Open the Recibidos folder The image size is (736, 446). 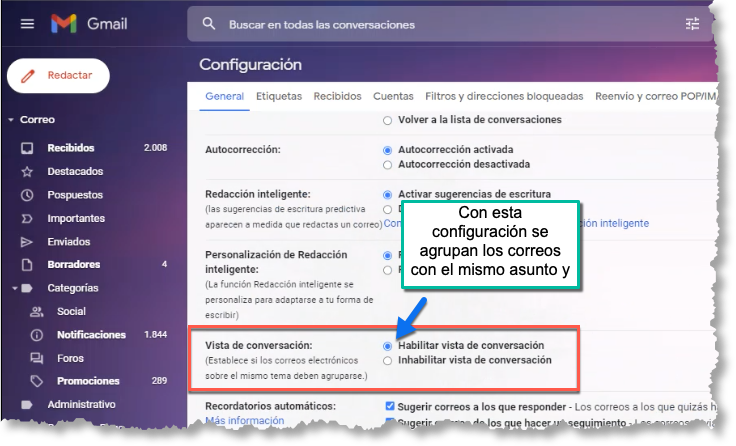point(71,148)
